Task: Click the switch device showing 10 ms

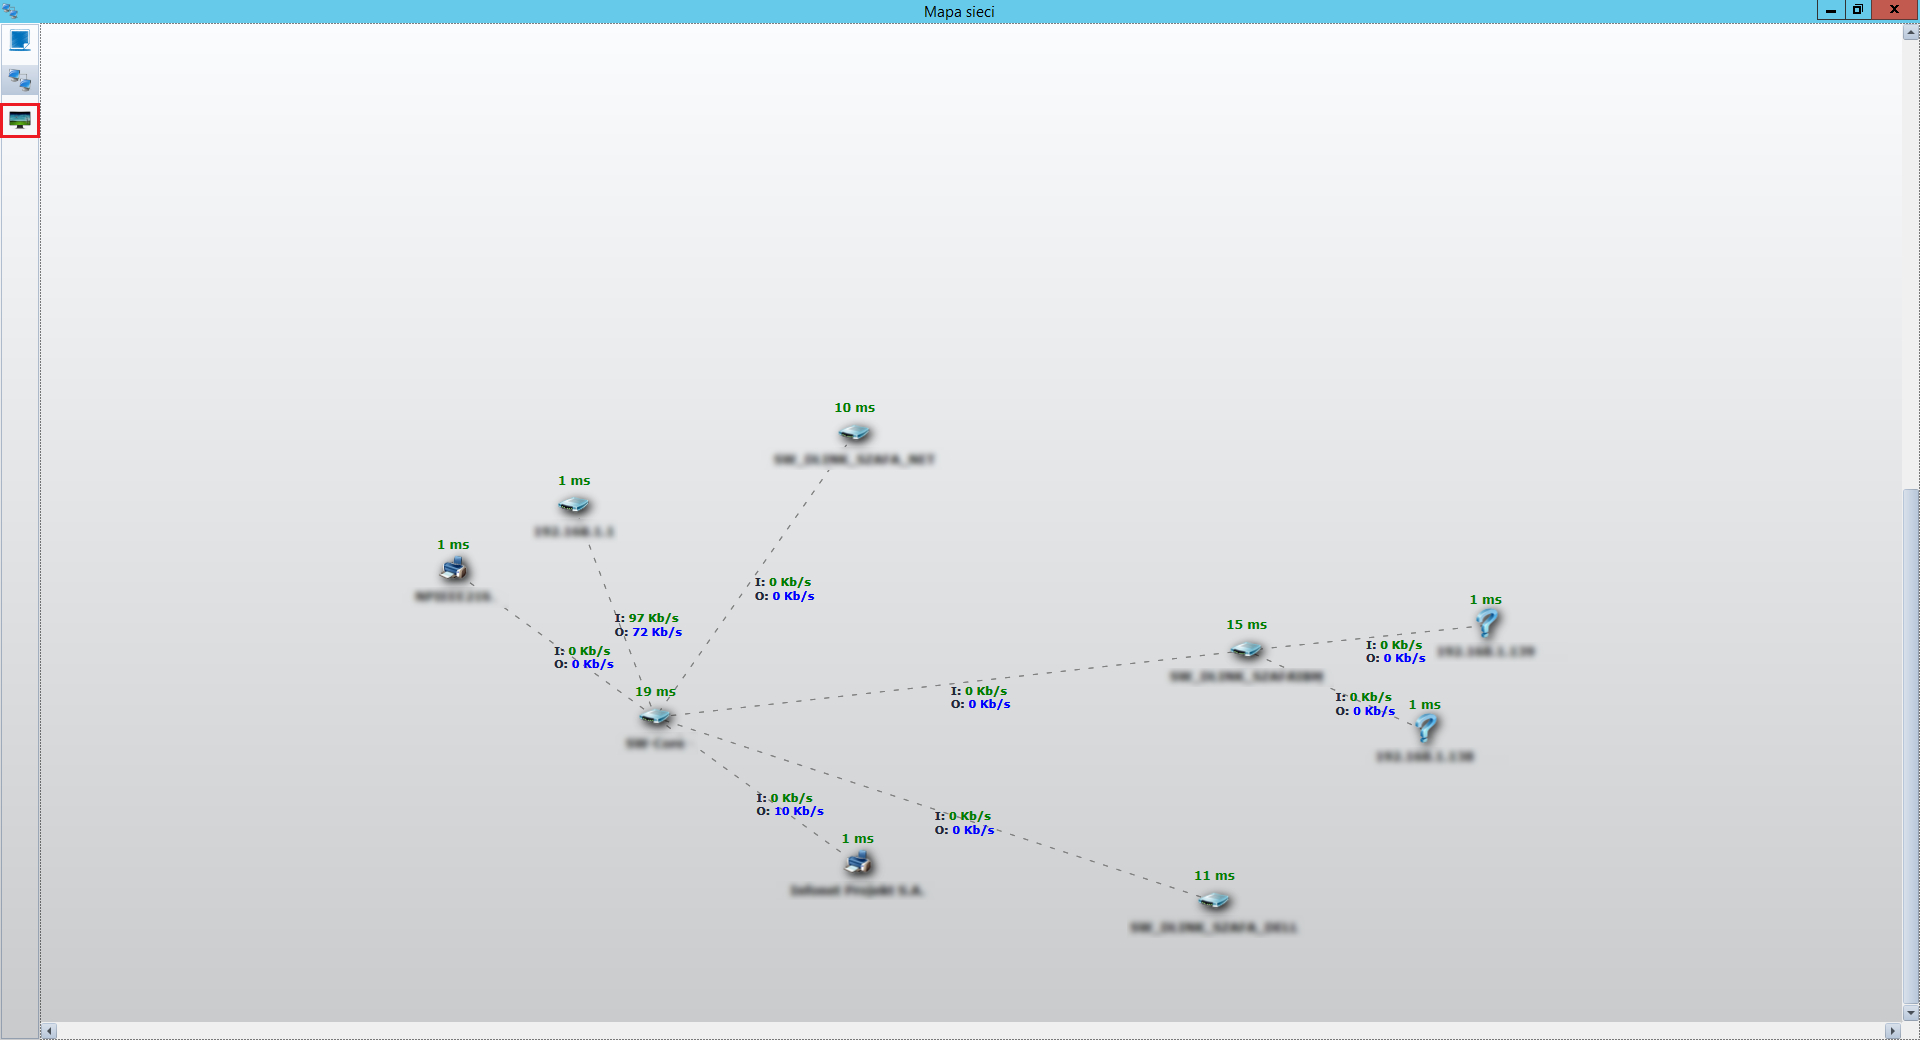Action: point(855,433)
